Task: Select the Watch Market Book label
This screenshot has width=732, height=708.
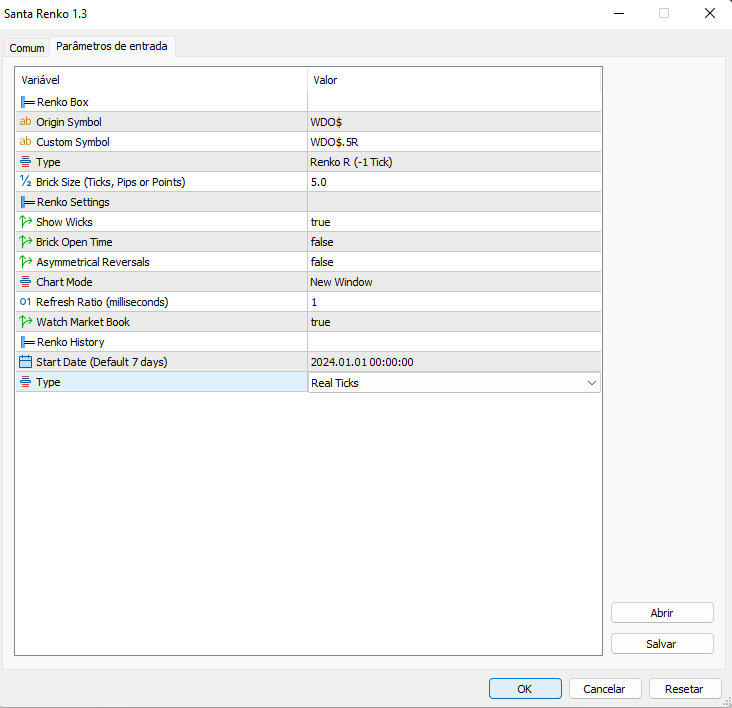Action: click(x=83, y=322)
